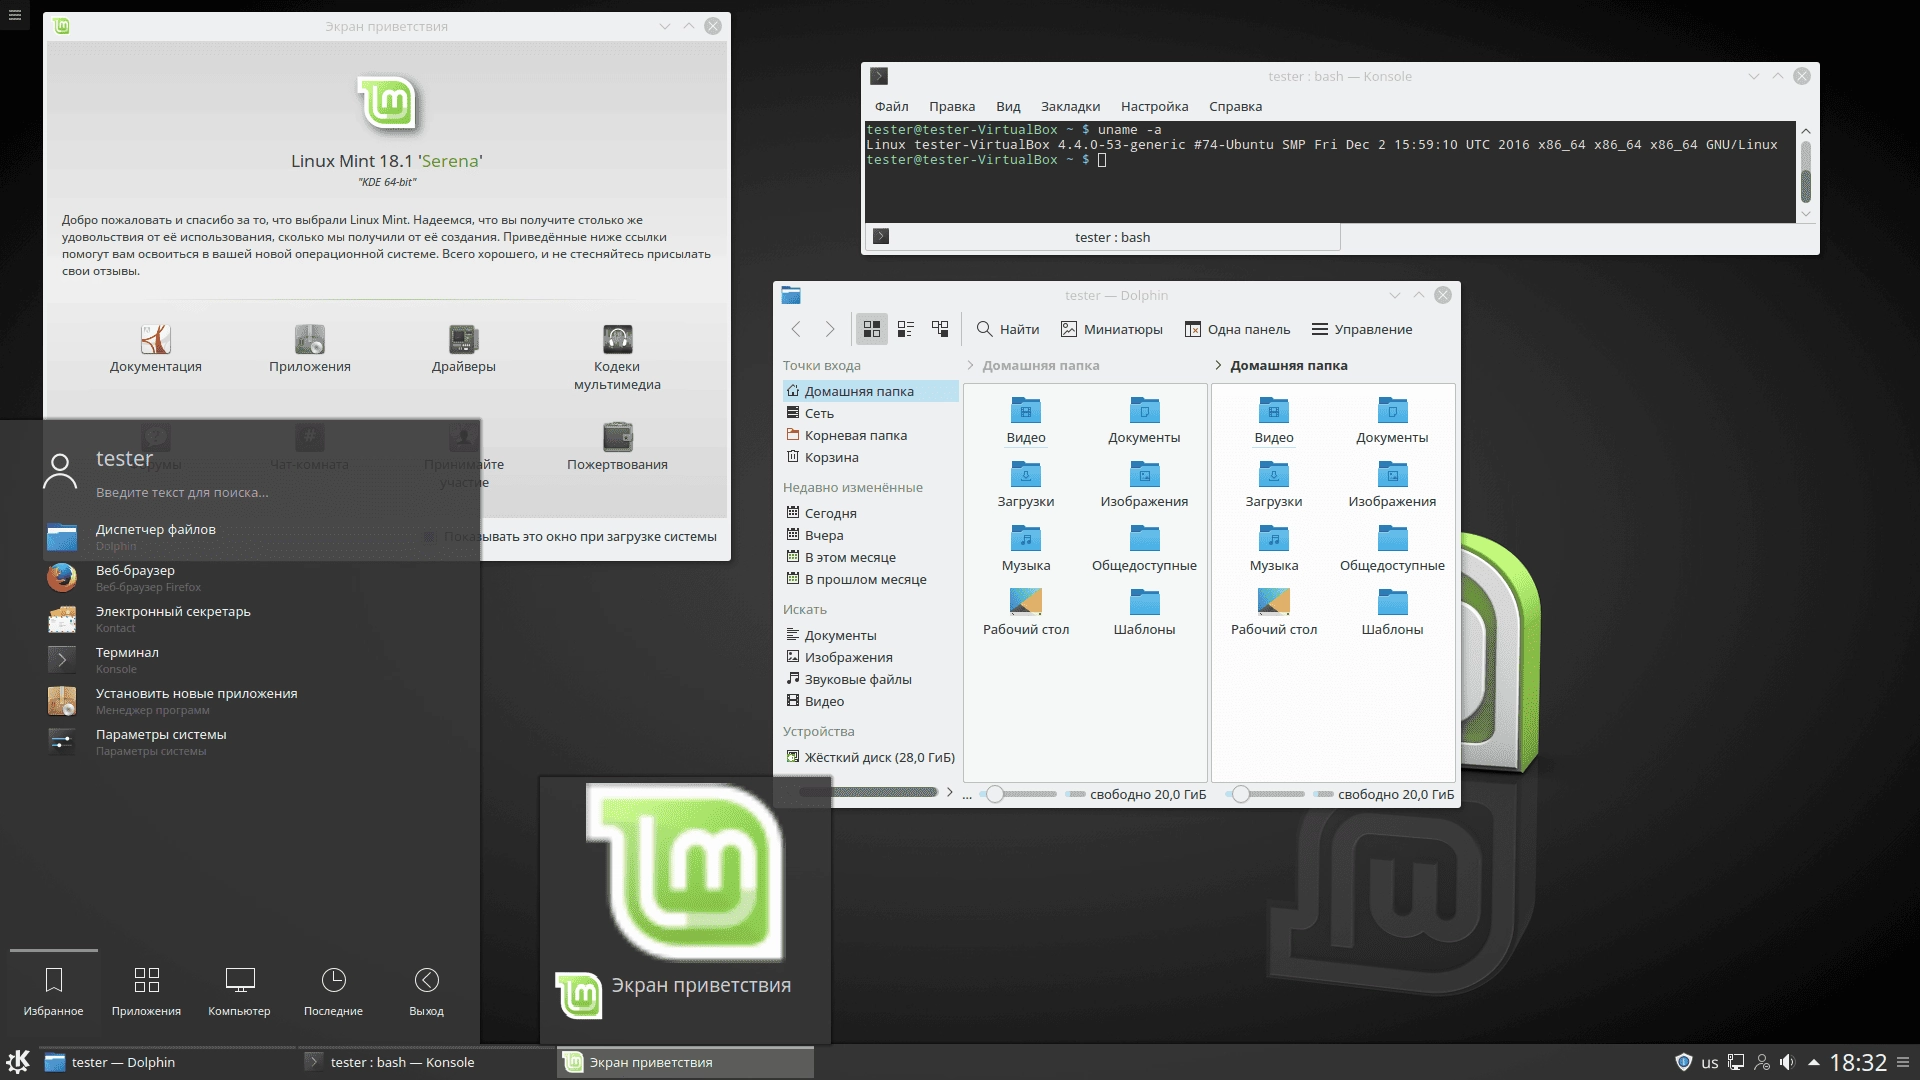
Task: Click KDE application launcher icon in taskbar
Action: click(18, 1062)
